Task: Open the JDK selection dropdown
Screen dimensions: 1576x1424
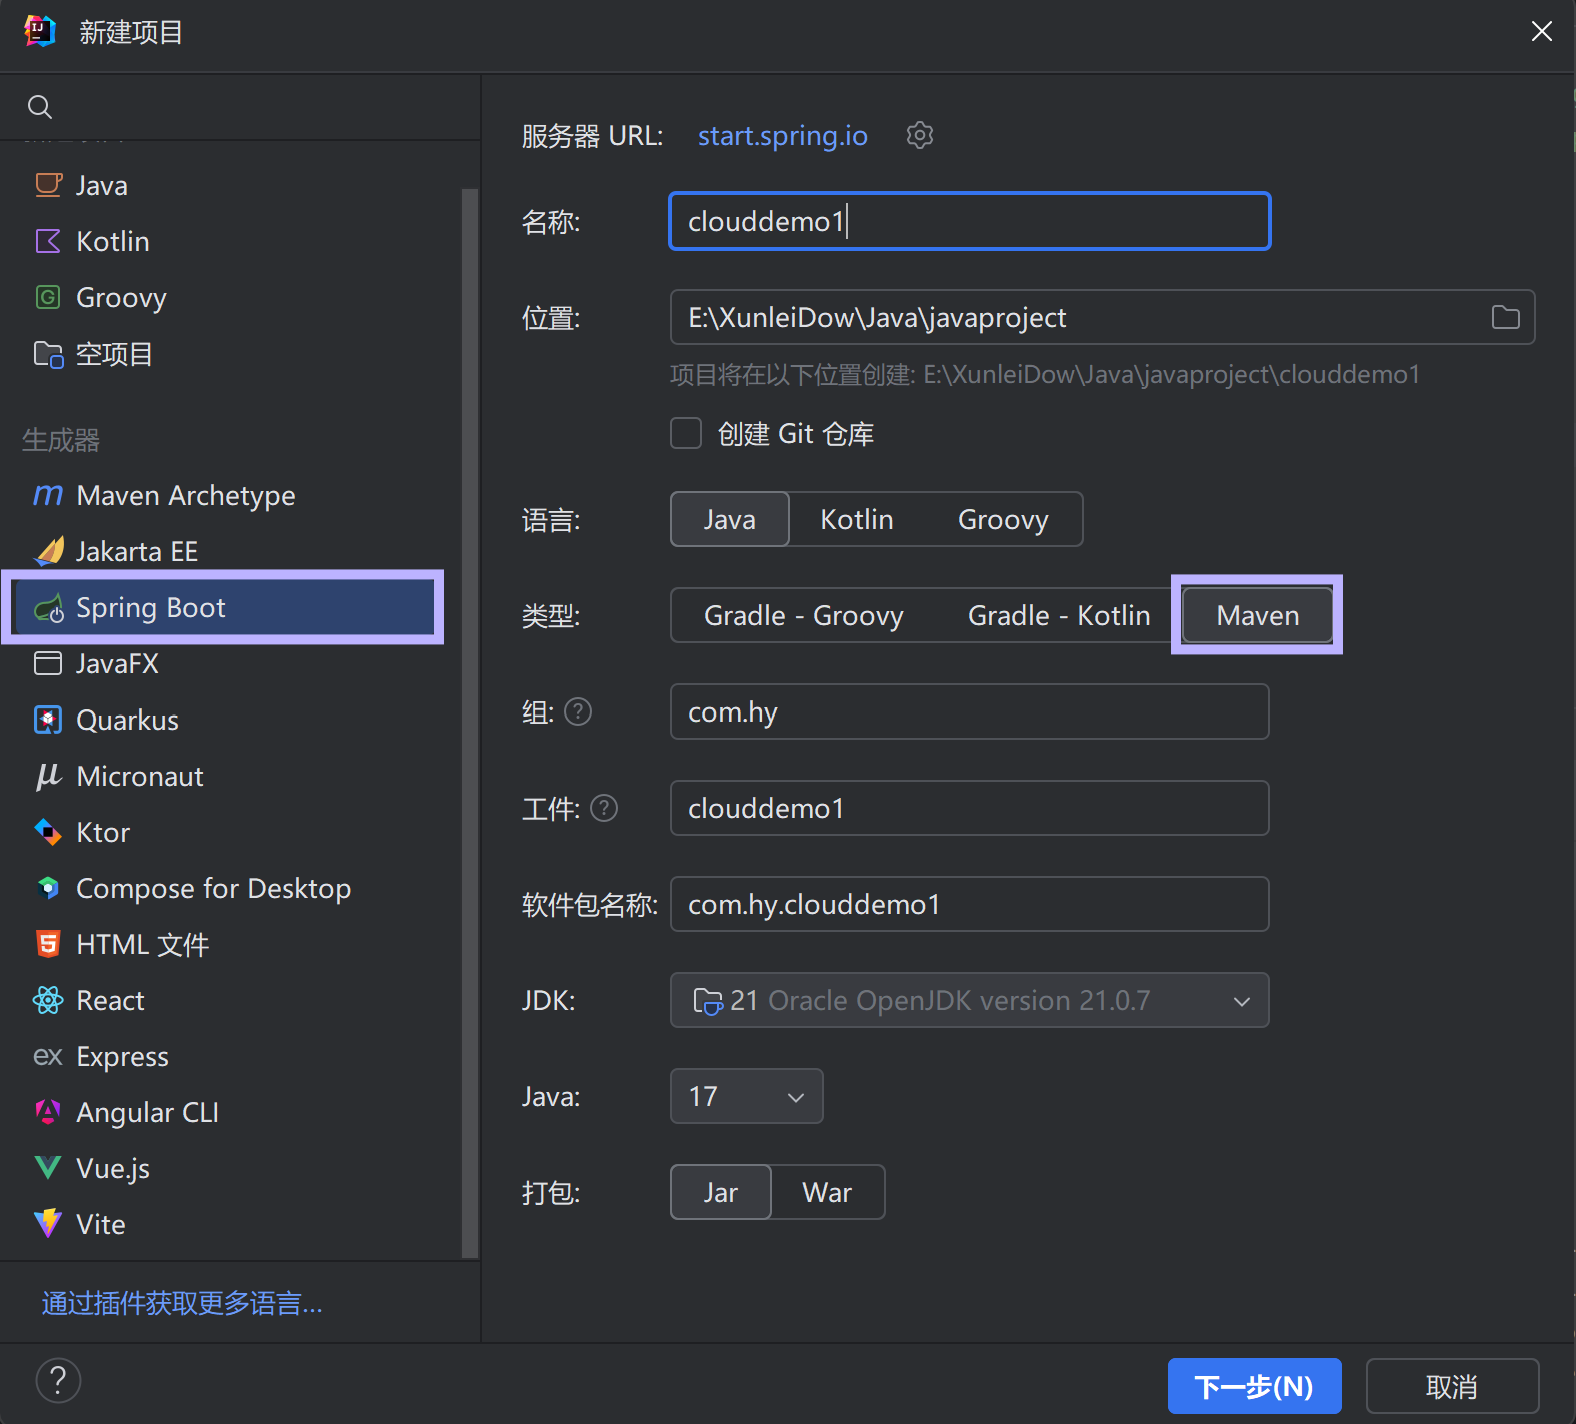Action: pos(970,1000)
